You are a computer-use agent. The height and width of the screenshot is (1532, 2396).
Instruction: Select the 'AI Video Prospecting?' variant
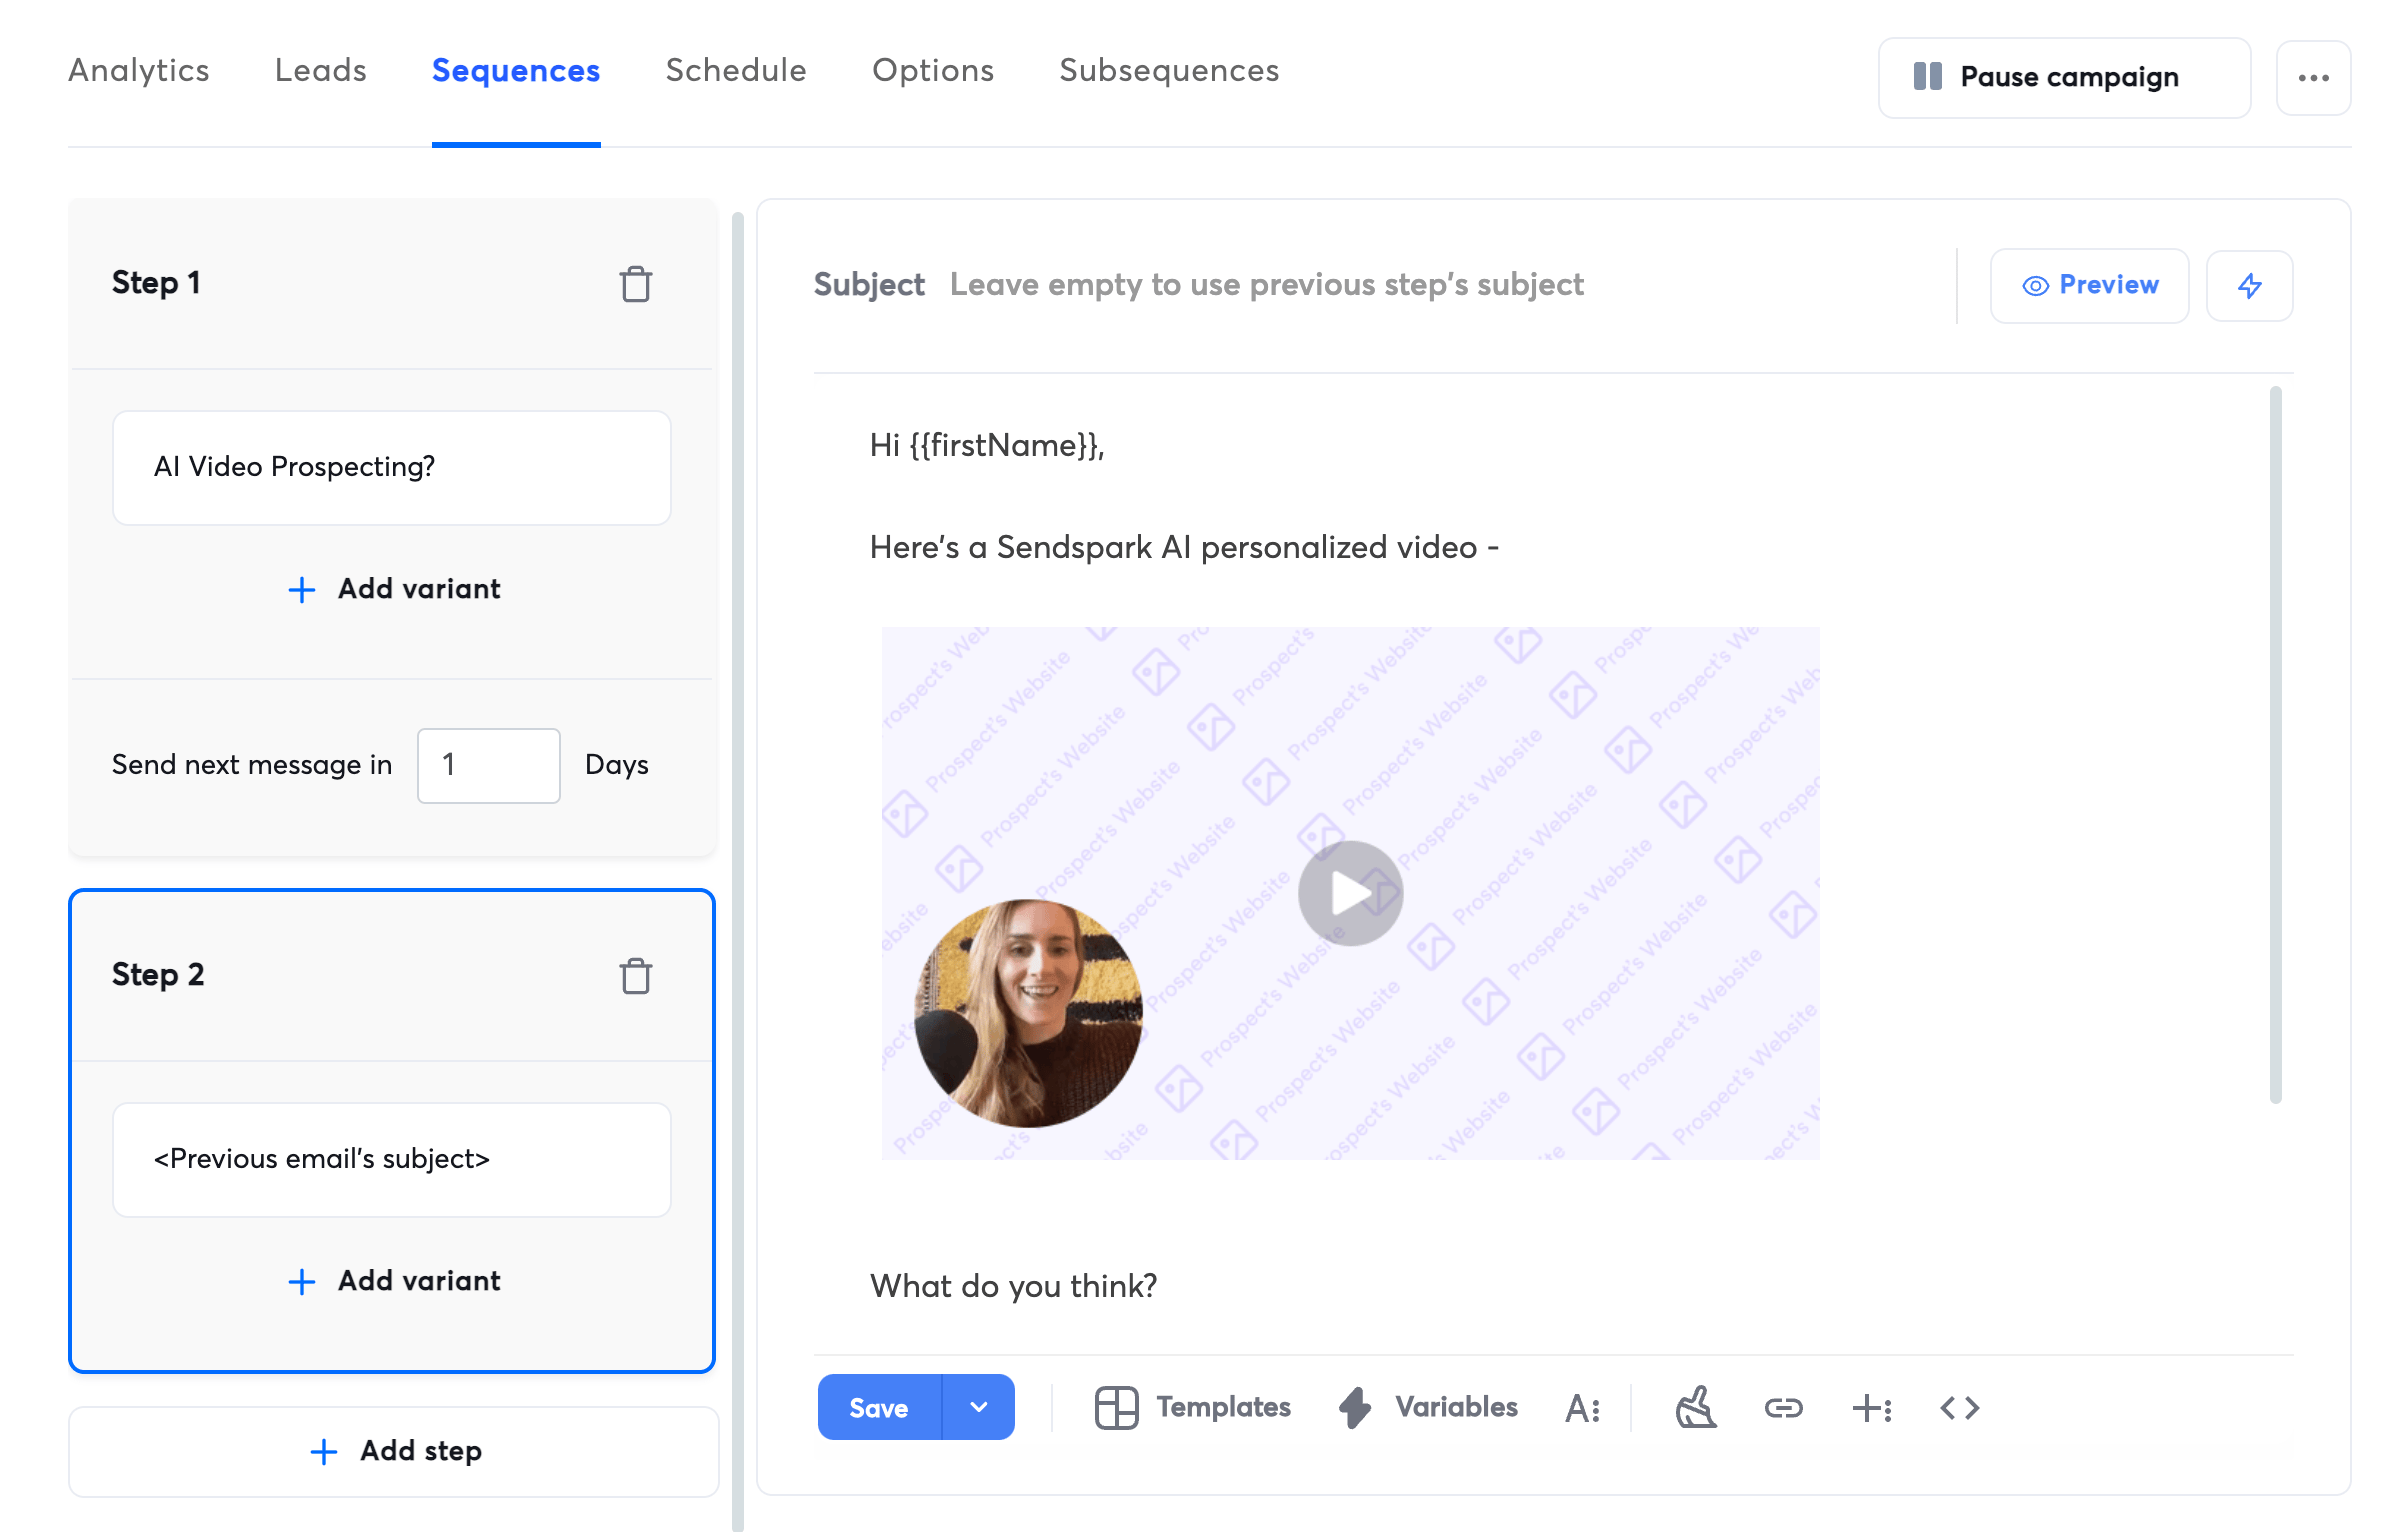click(391, 467)
